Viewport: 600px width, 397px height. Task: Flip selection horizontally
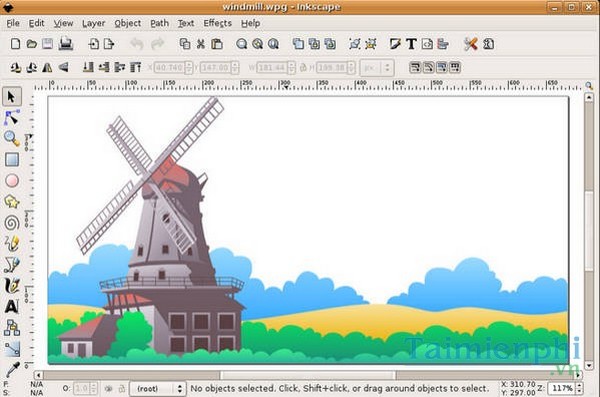point(47,68)
